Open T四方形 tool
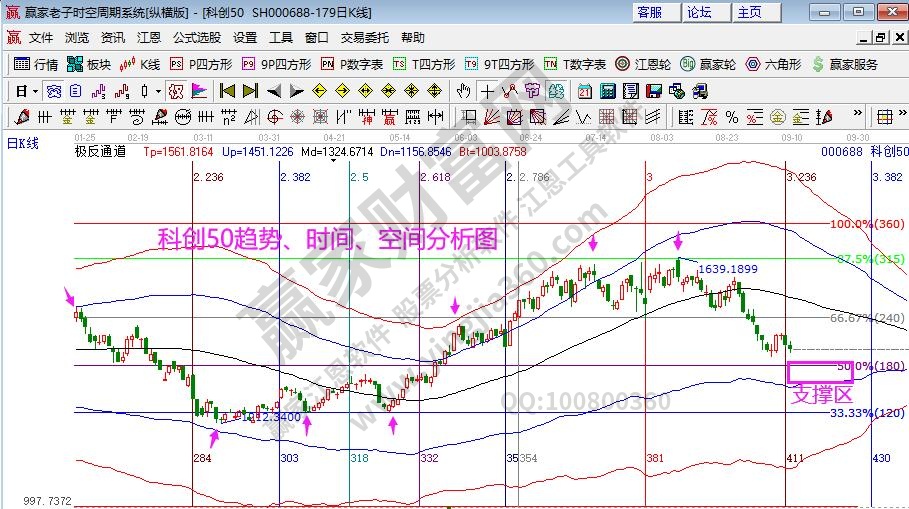This screenshot has width=909, height=509. (x=424, y=64)
